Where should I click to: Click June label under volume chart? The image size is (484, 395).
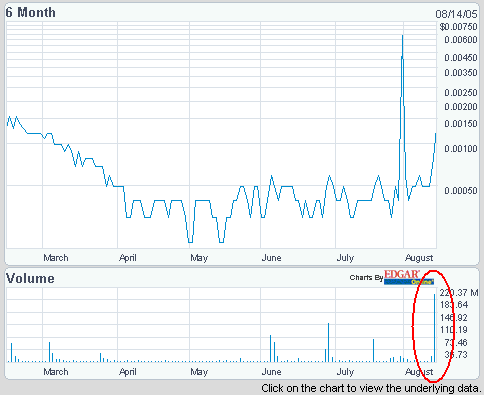coord(271,372)
